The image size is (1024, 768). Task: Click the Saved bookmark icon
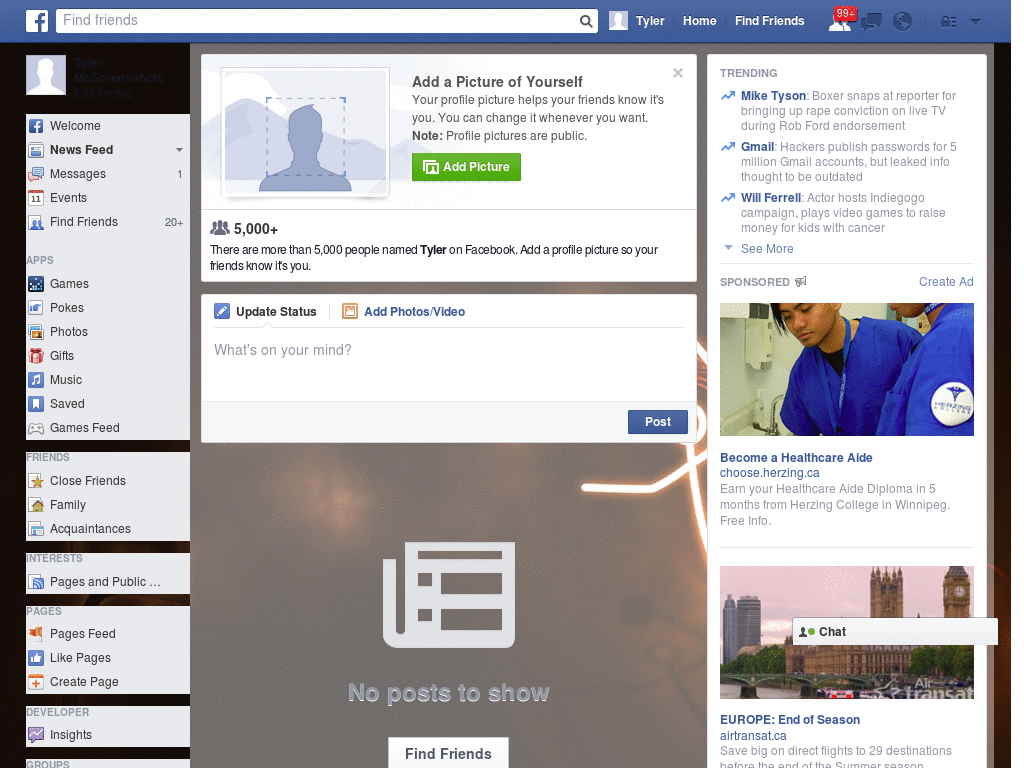coord(36,404)
